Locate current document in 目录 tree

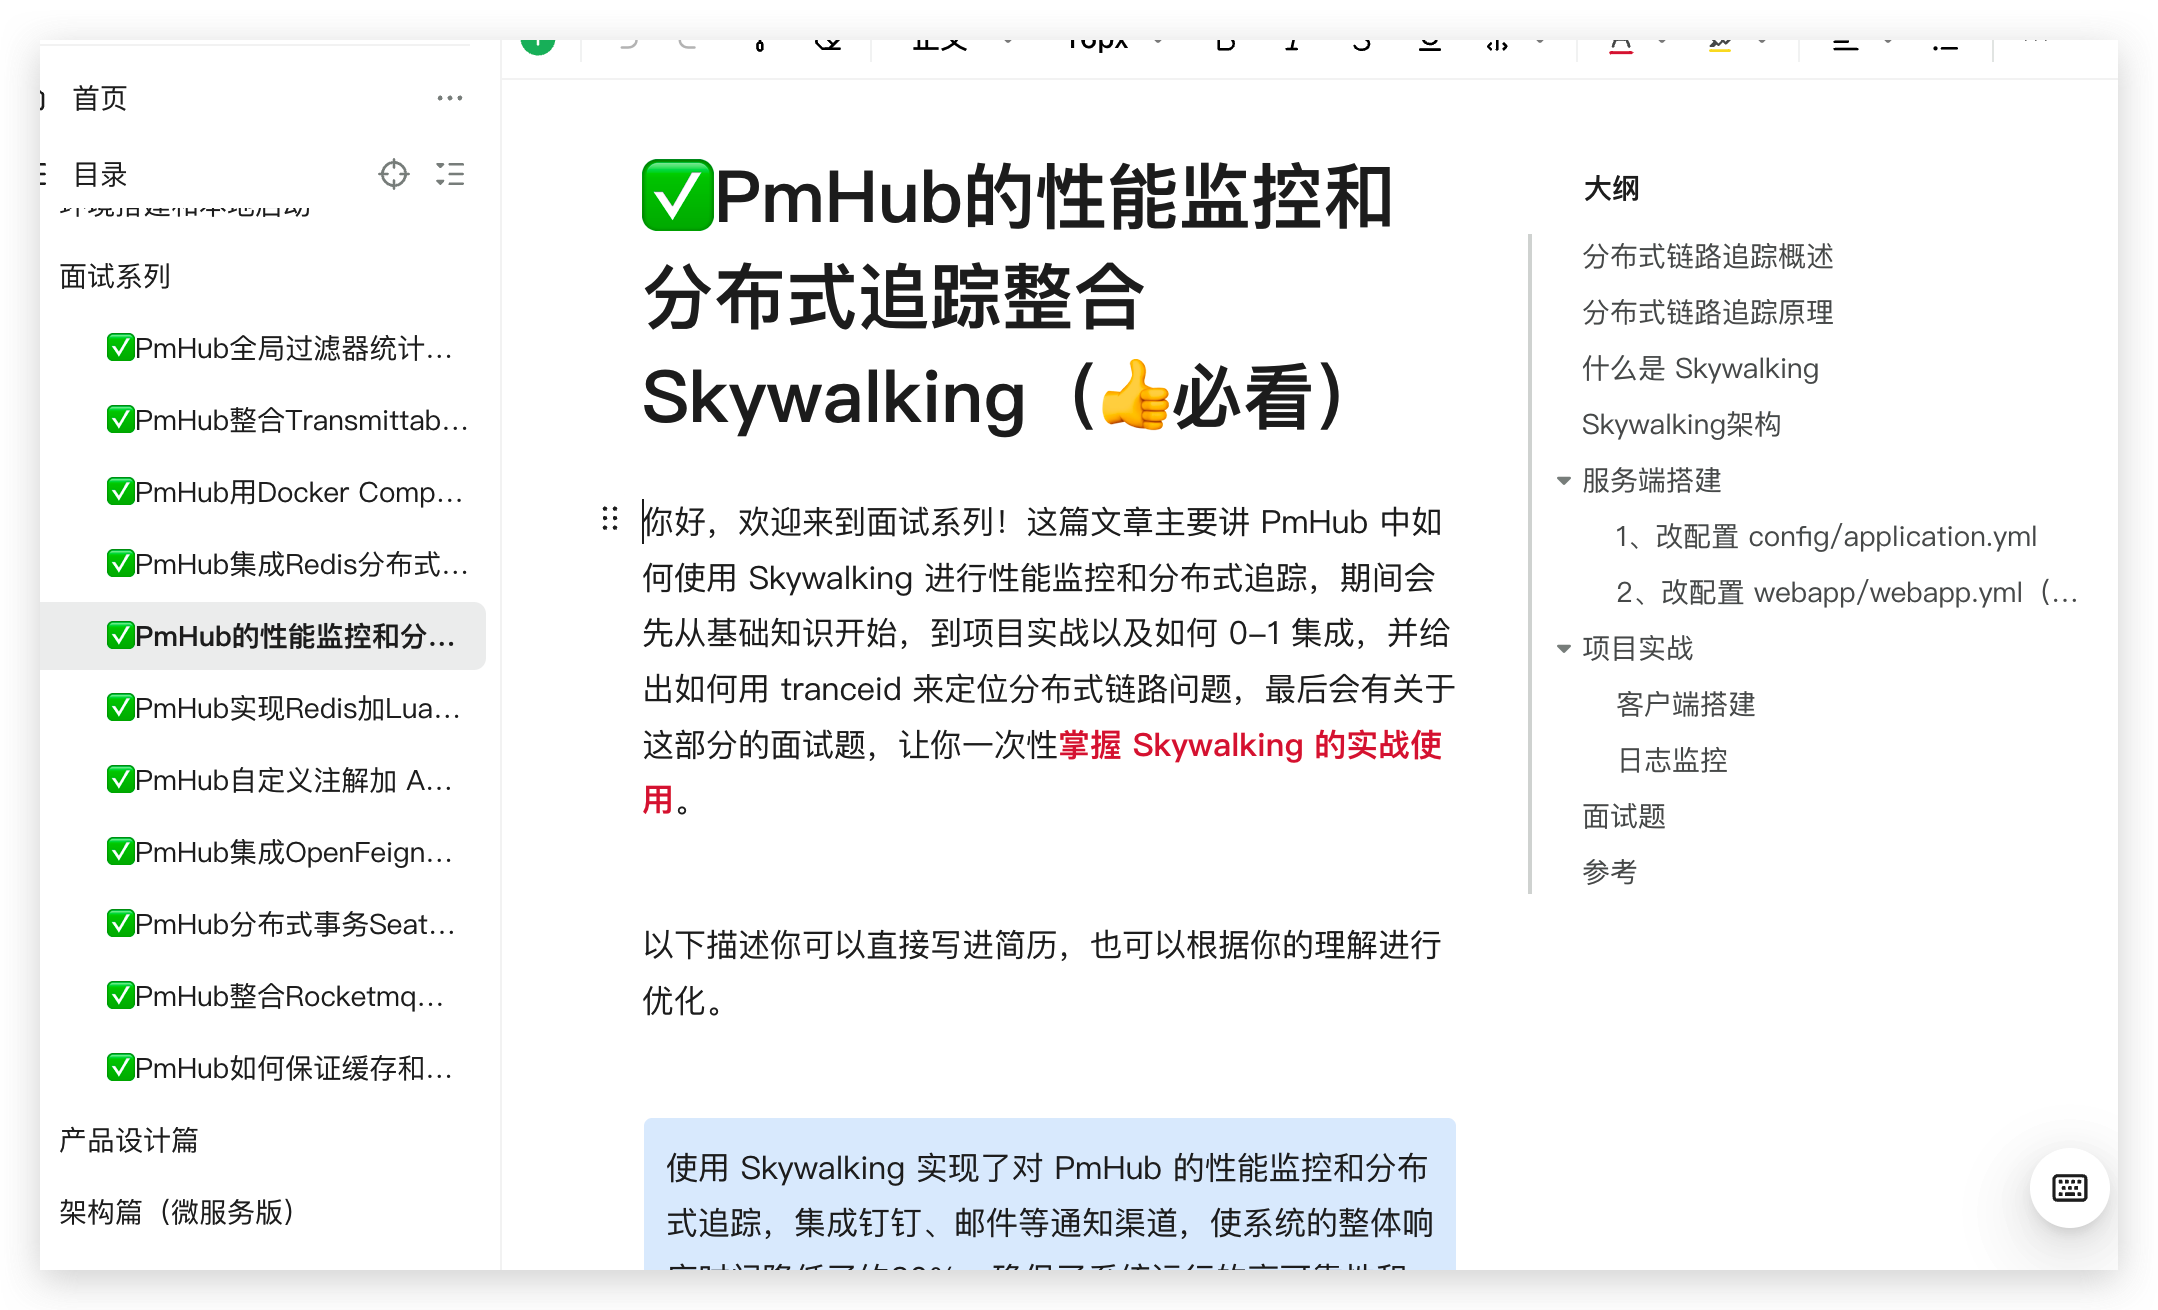(394, 174)
